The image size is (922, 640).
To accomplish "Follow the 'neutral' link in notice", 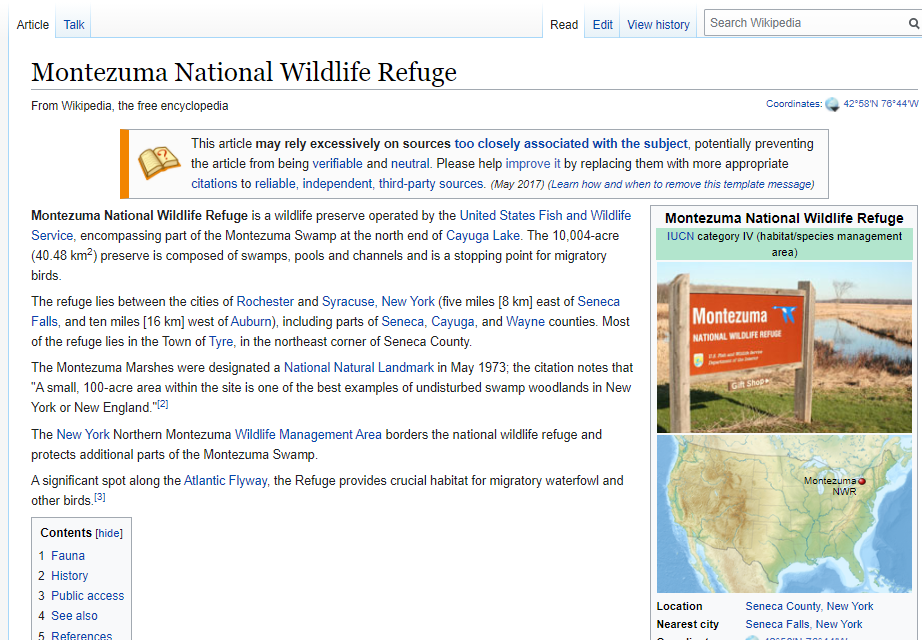I will (x=410, y=164).
